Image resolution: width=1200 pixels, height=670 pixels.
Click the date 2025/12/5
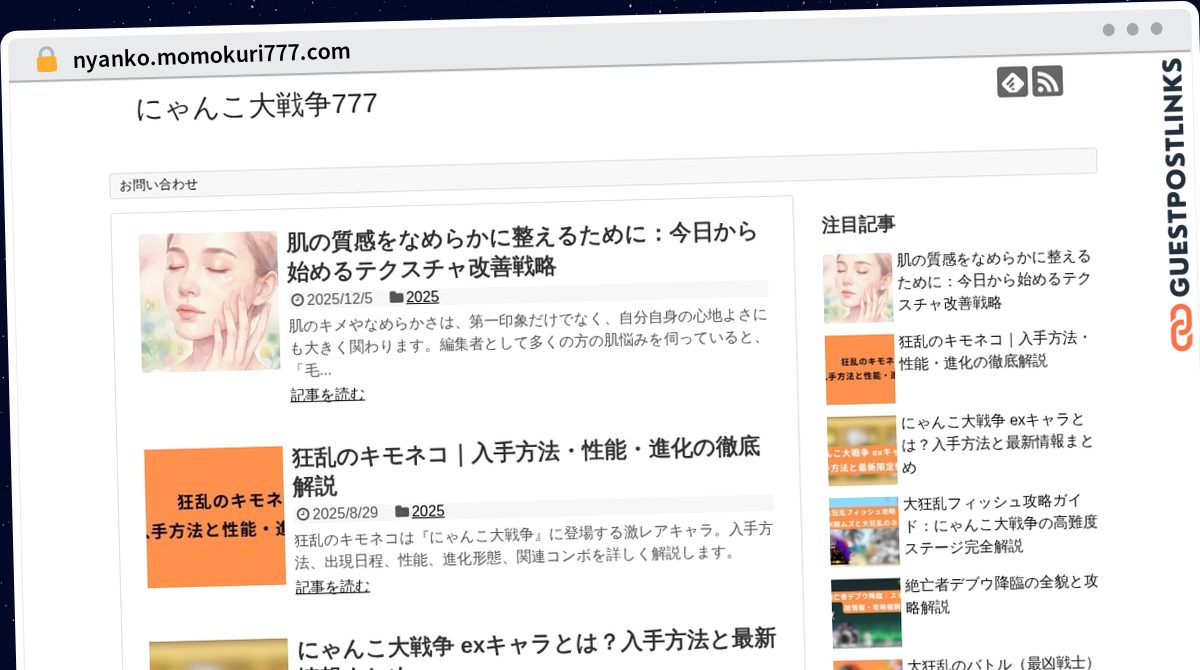[x=339, y=299]
